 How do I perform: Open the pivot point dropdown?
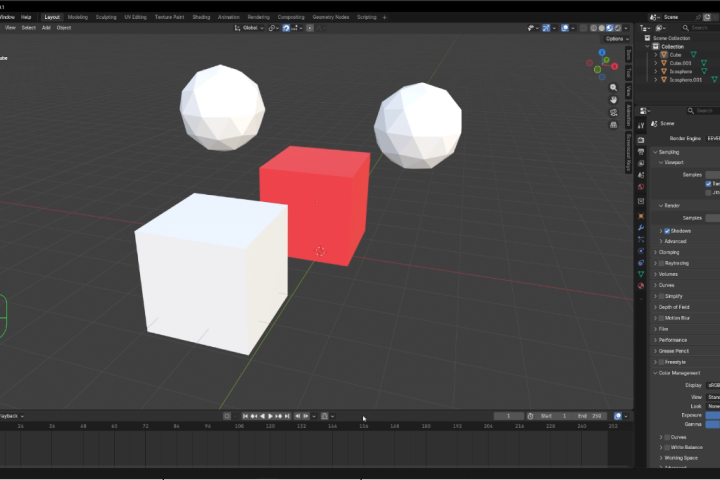coord(273,28)
